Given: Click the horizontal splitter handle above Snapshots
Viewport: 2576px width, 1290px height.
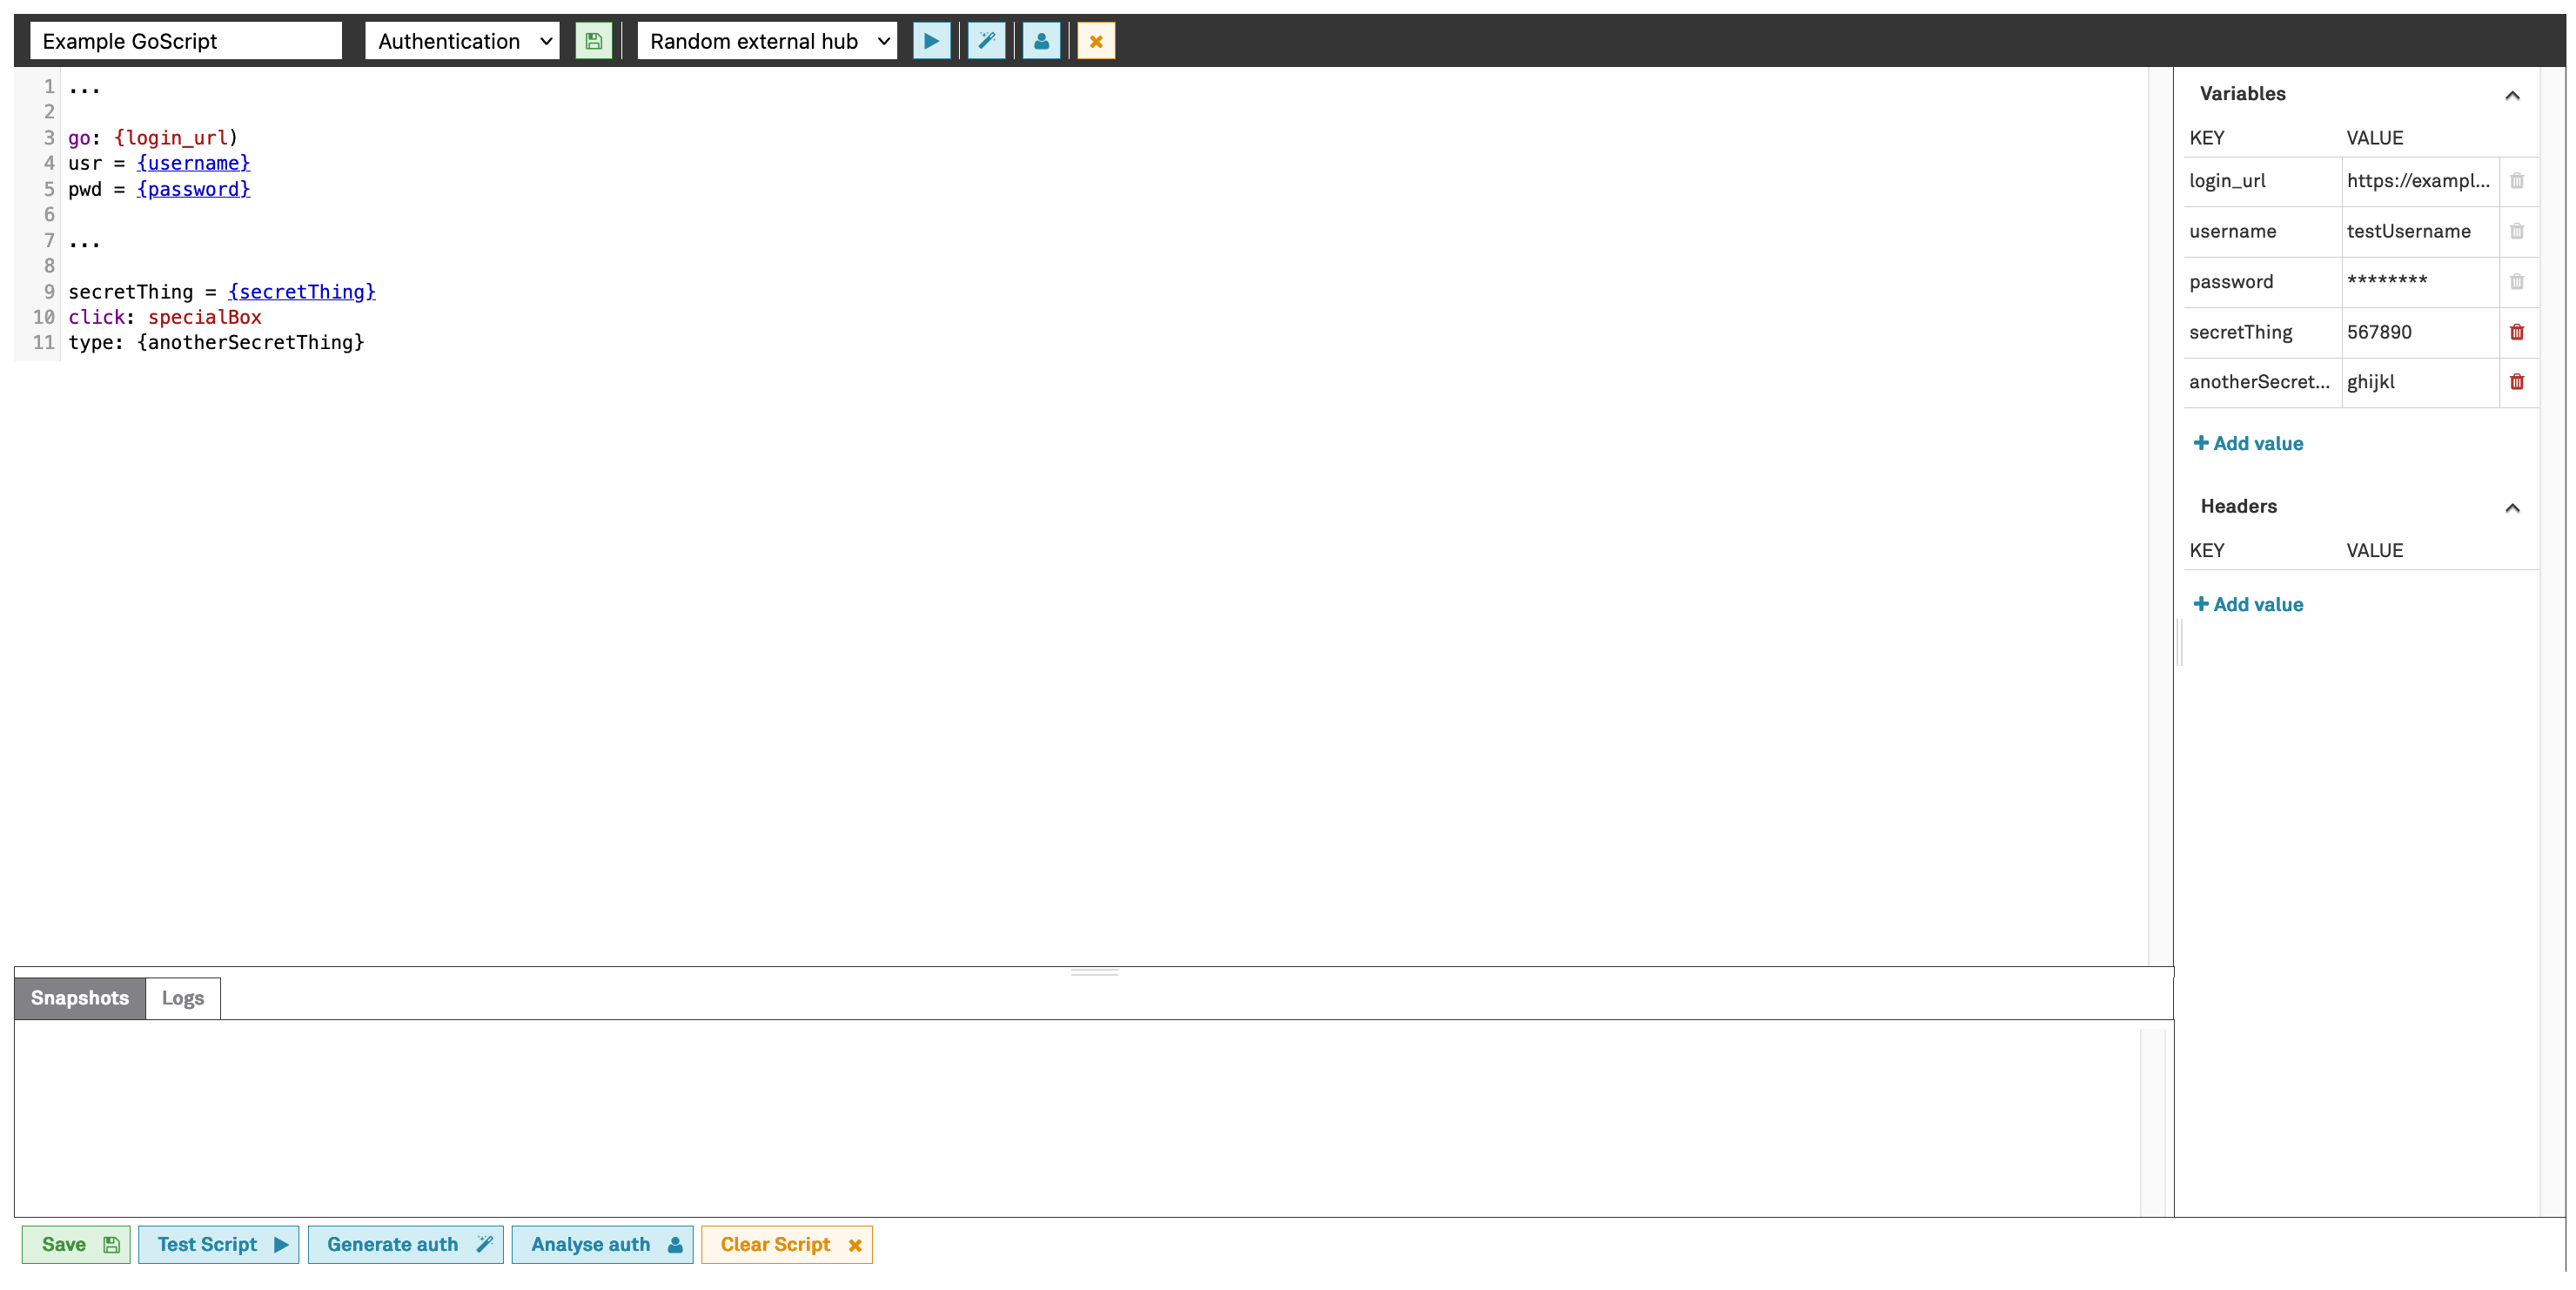Looking at the screenshot, I should pos(1094,972).
